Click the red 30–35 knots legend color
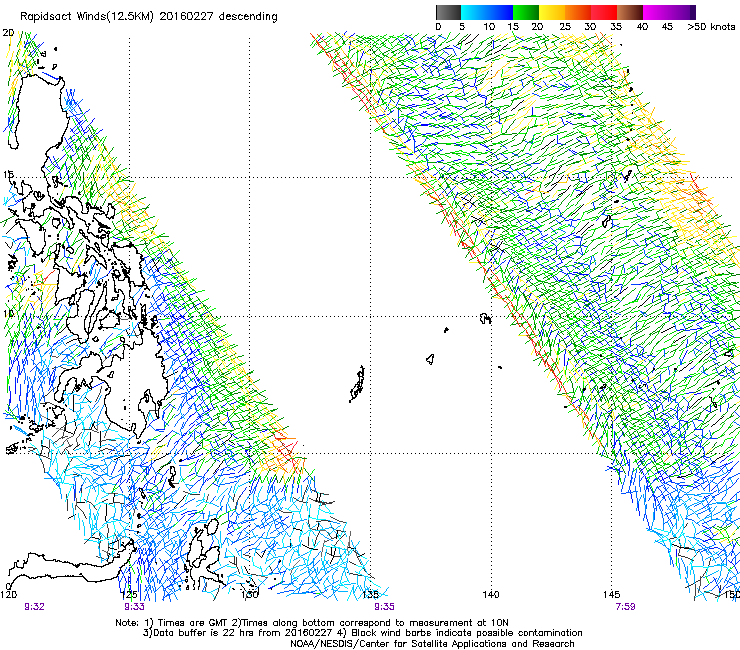Image resolution: width=740 pixels, height=650 pixels. tap(604, 12)
